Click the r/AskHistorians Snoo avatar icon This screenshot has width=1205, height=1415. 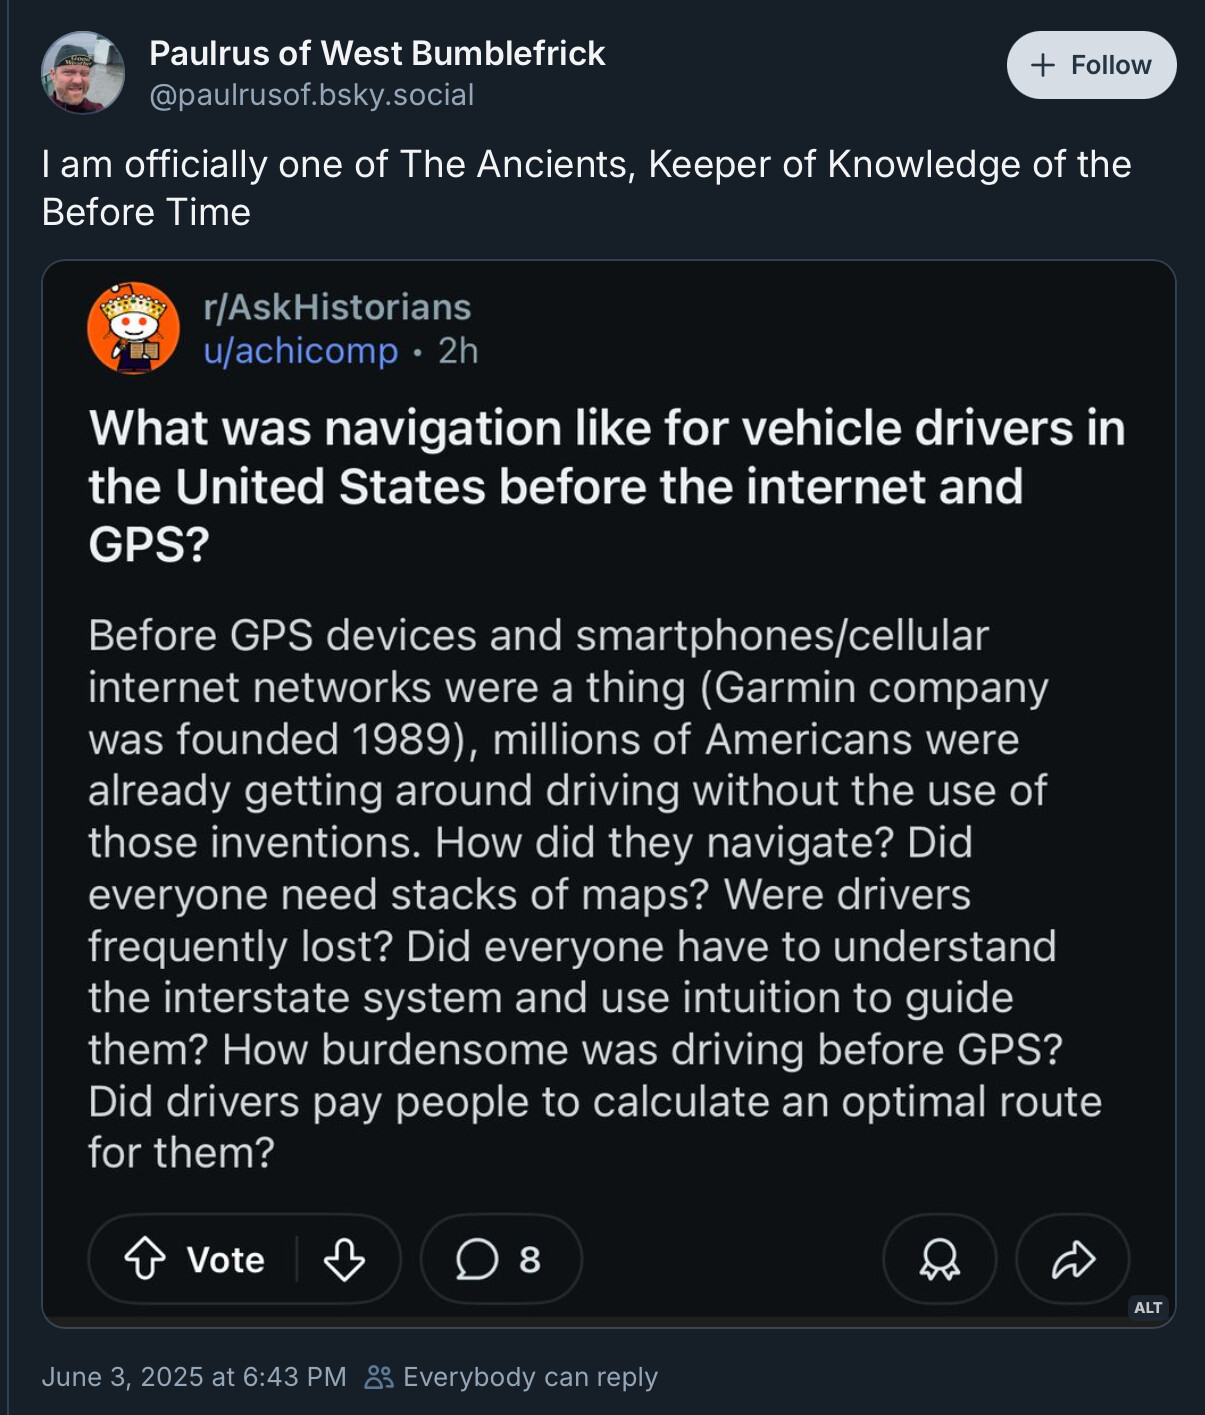pos(133,328)
